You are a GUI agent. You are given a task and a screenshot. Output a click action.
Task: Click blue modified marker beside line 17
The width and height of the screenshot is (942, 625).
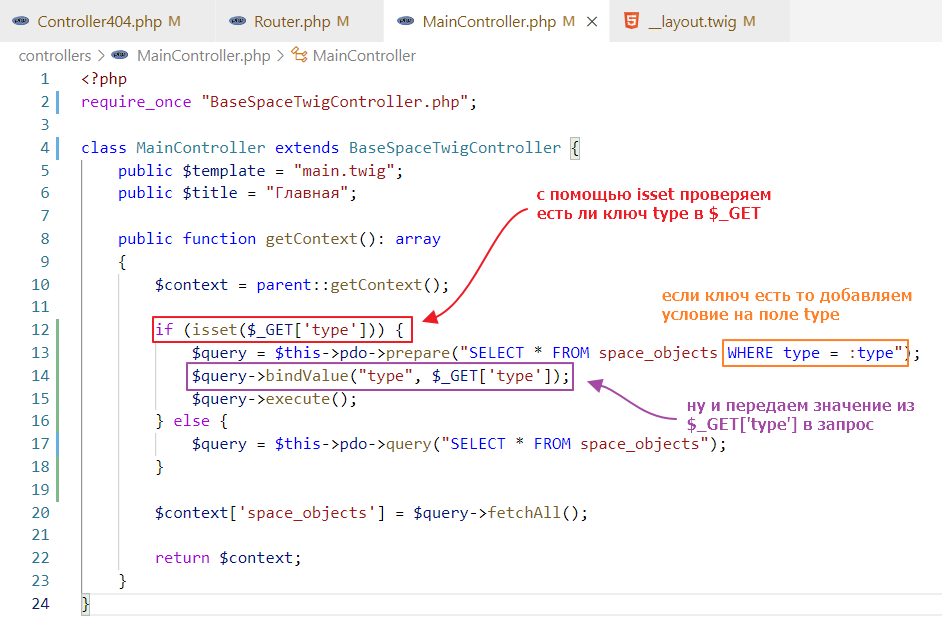pos(59,443)
